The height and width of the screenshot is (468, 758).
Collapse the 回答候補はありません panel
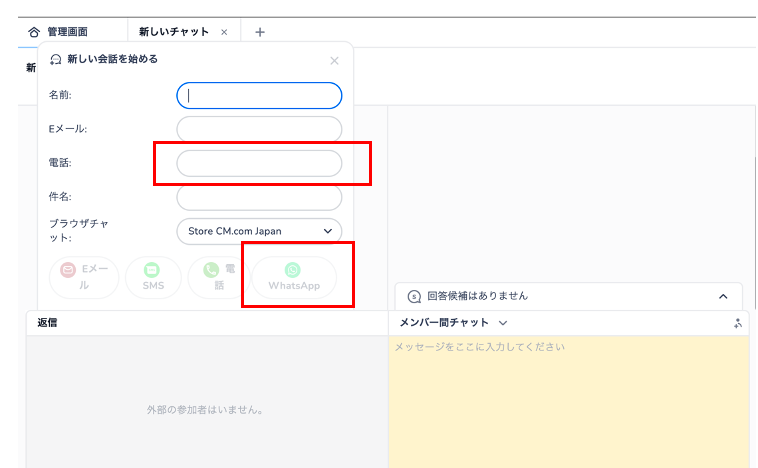723,296
